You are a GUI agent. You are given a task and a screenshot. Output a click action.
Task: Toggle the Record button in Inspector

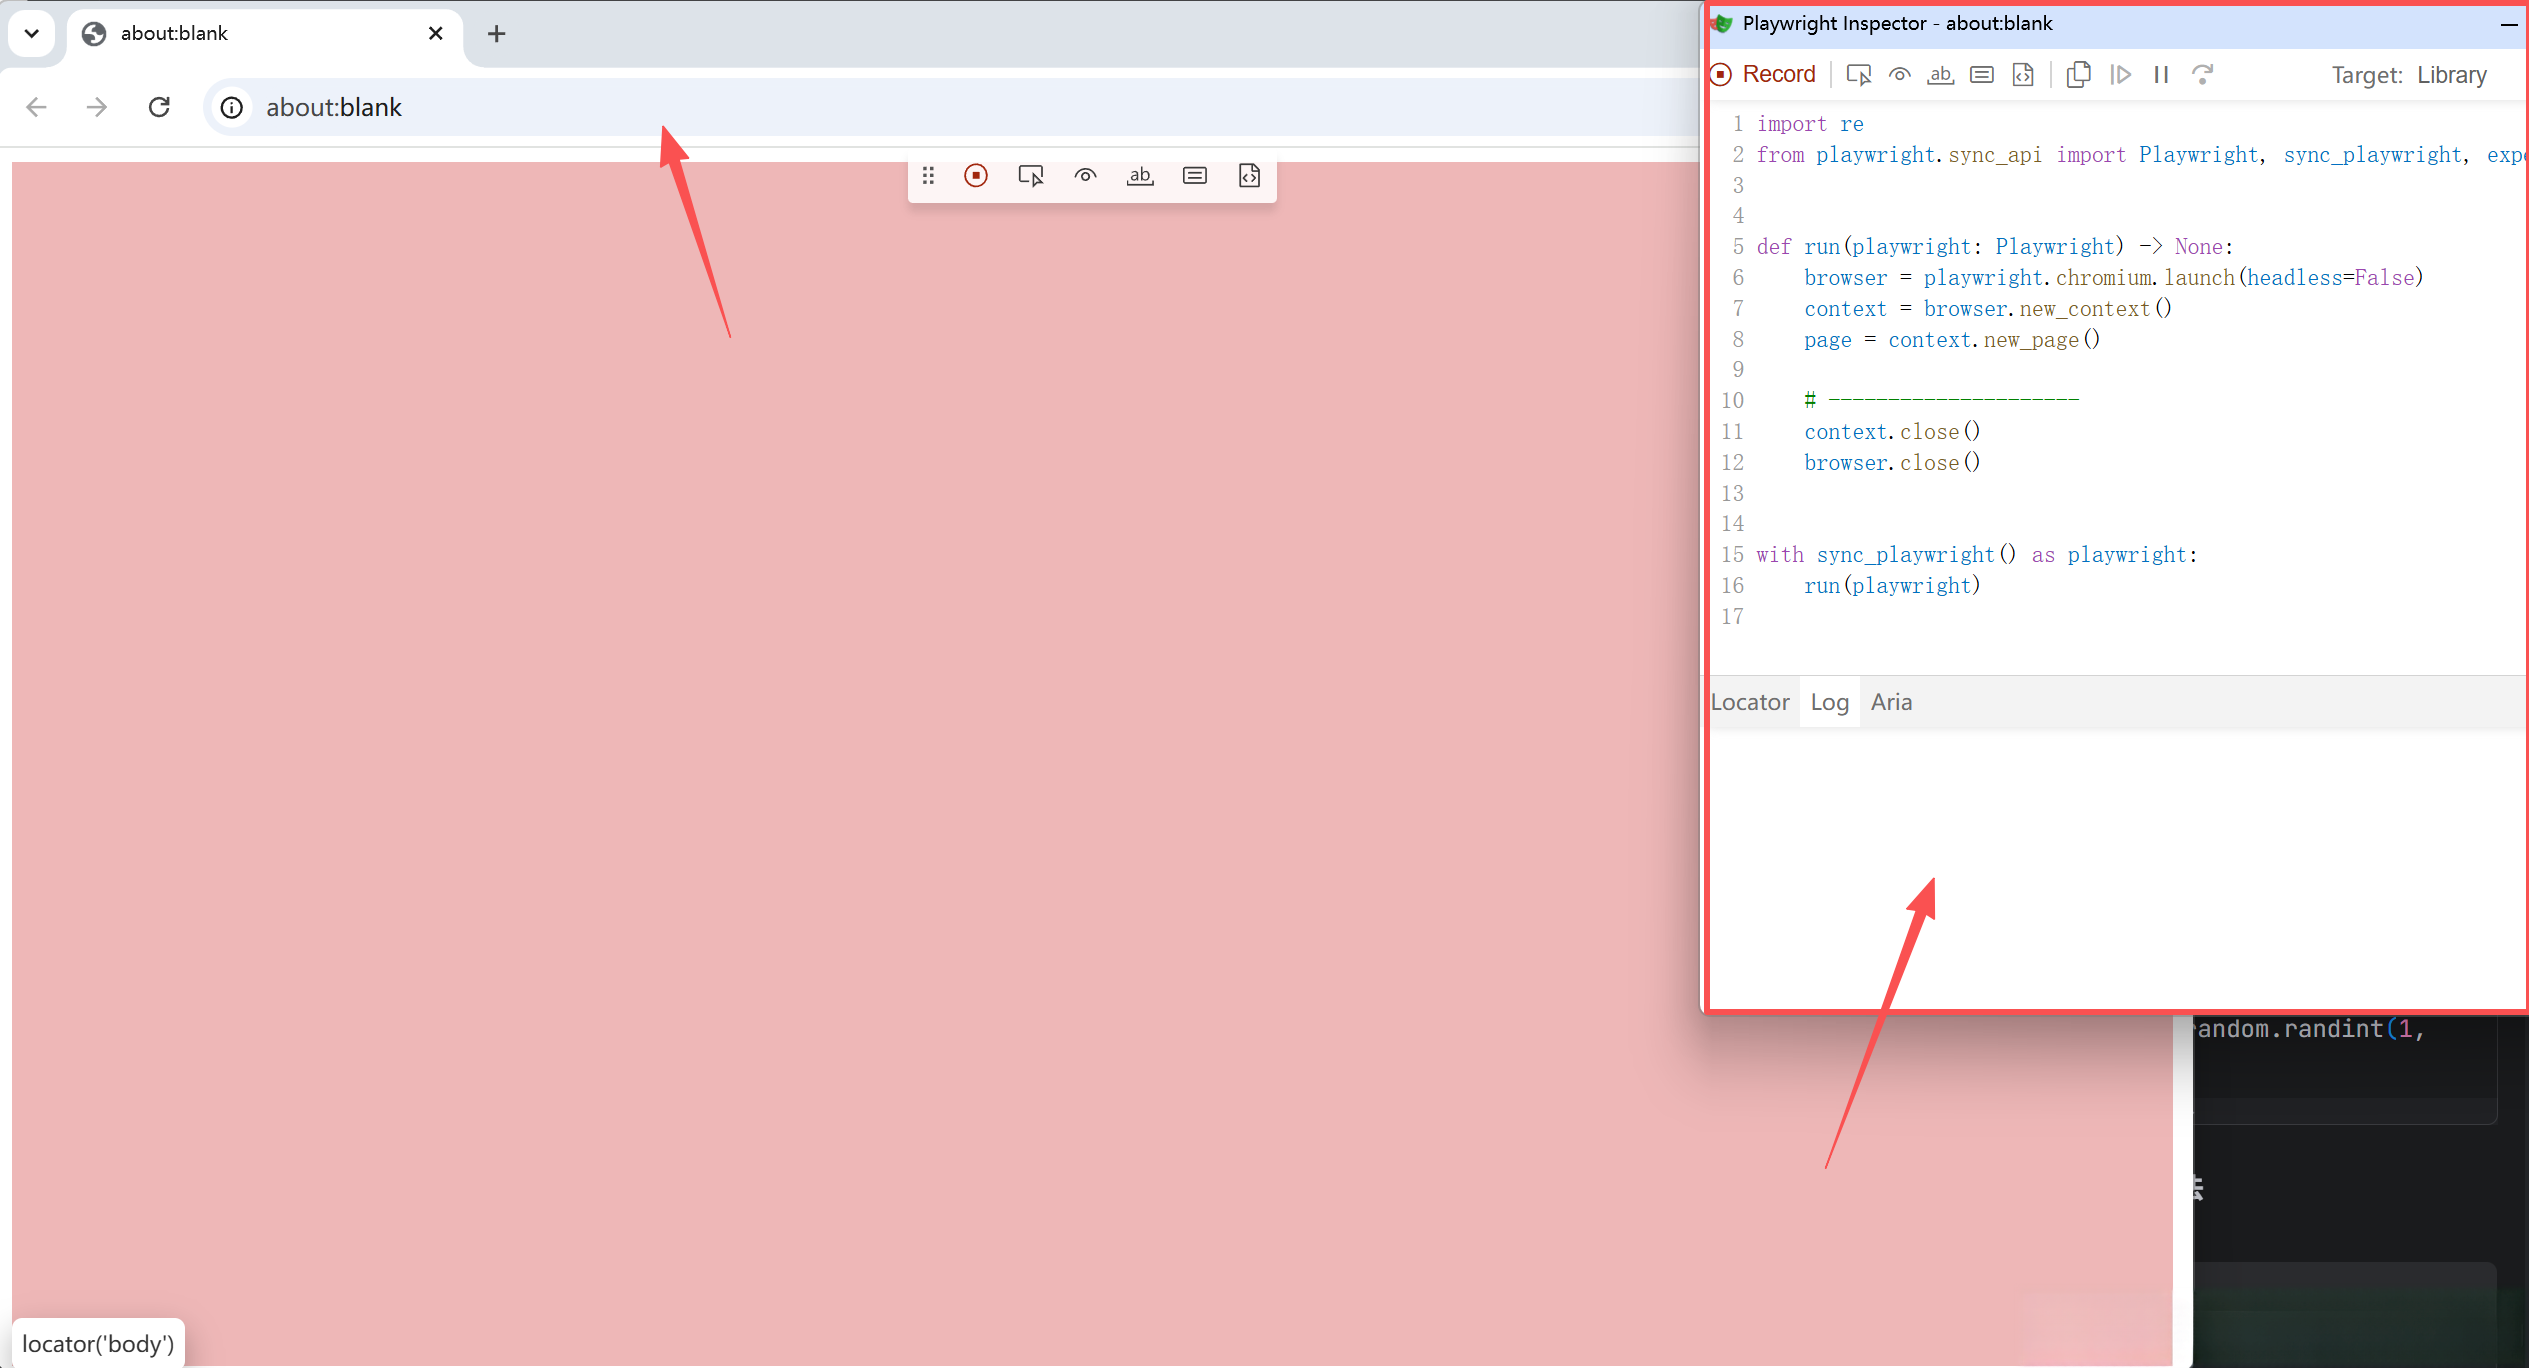click(x=1764, y=75)
